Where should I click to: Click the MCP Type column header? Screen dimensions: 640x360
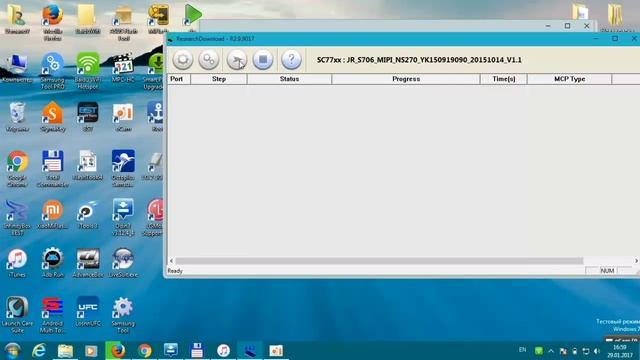click(569, 79)
